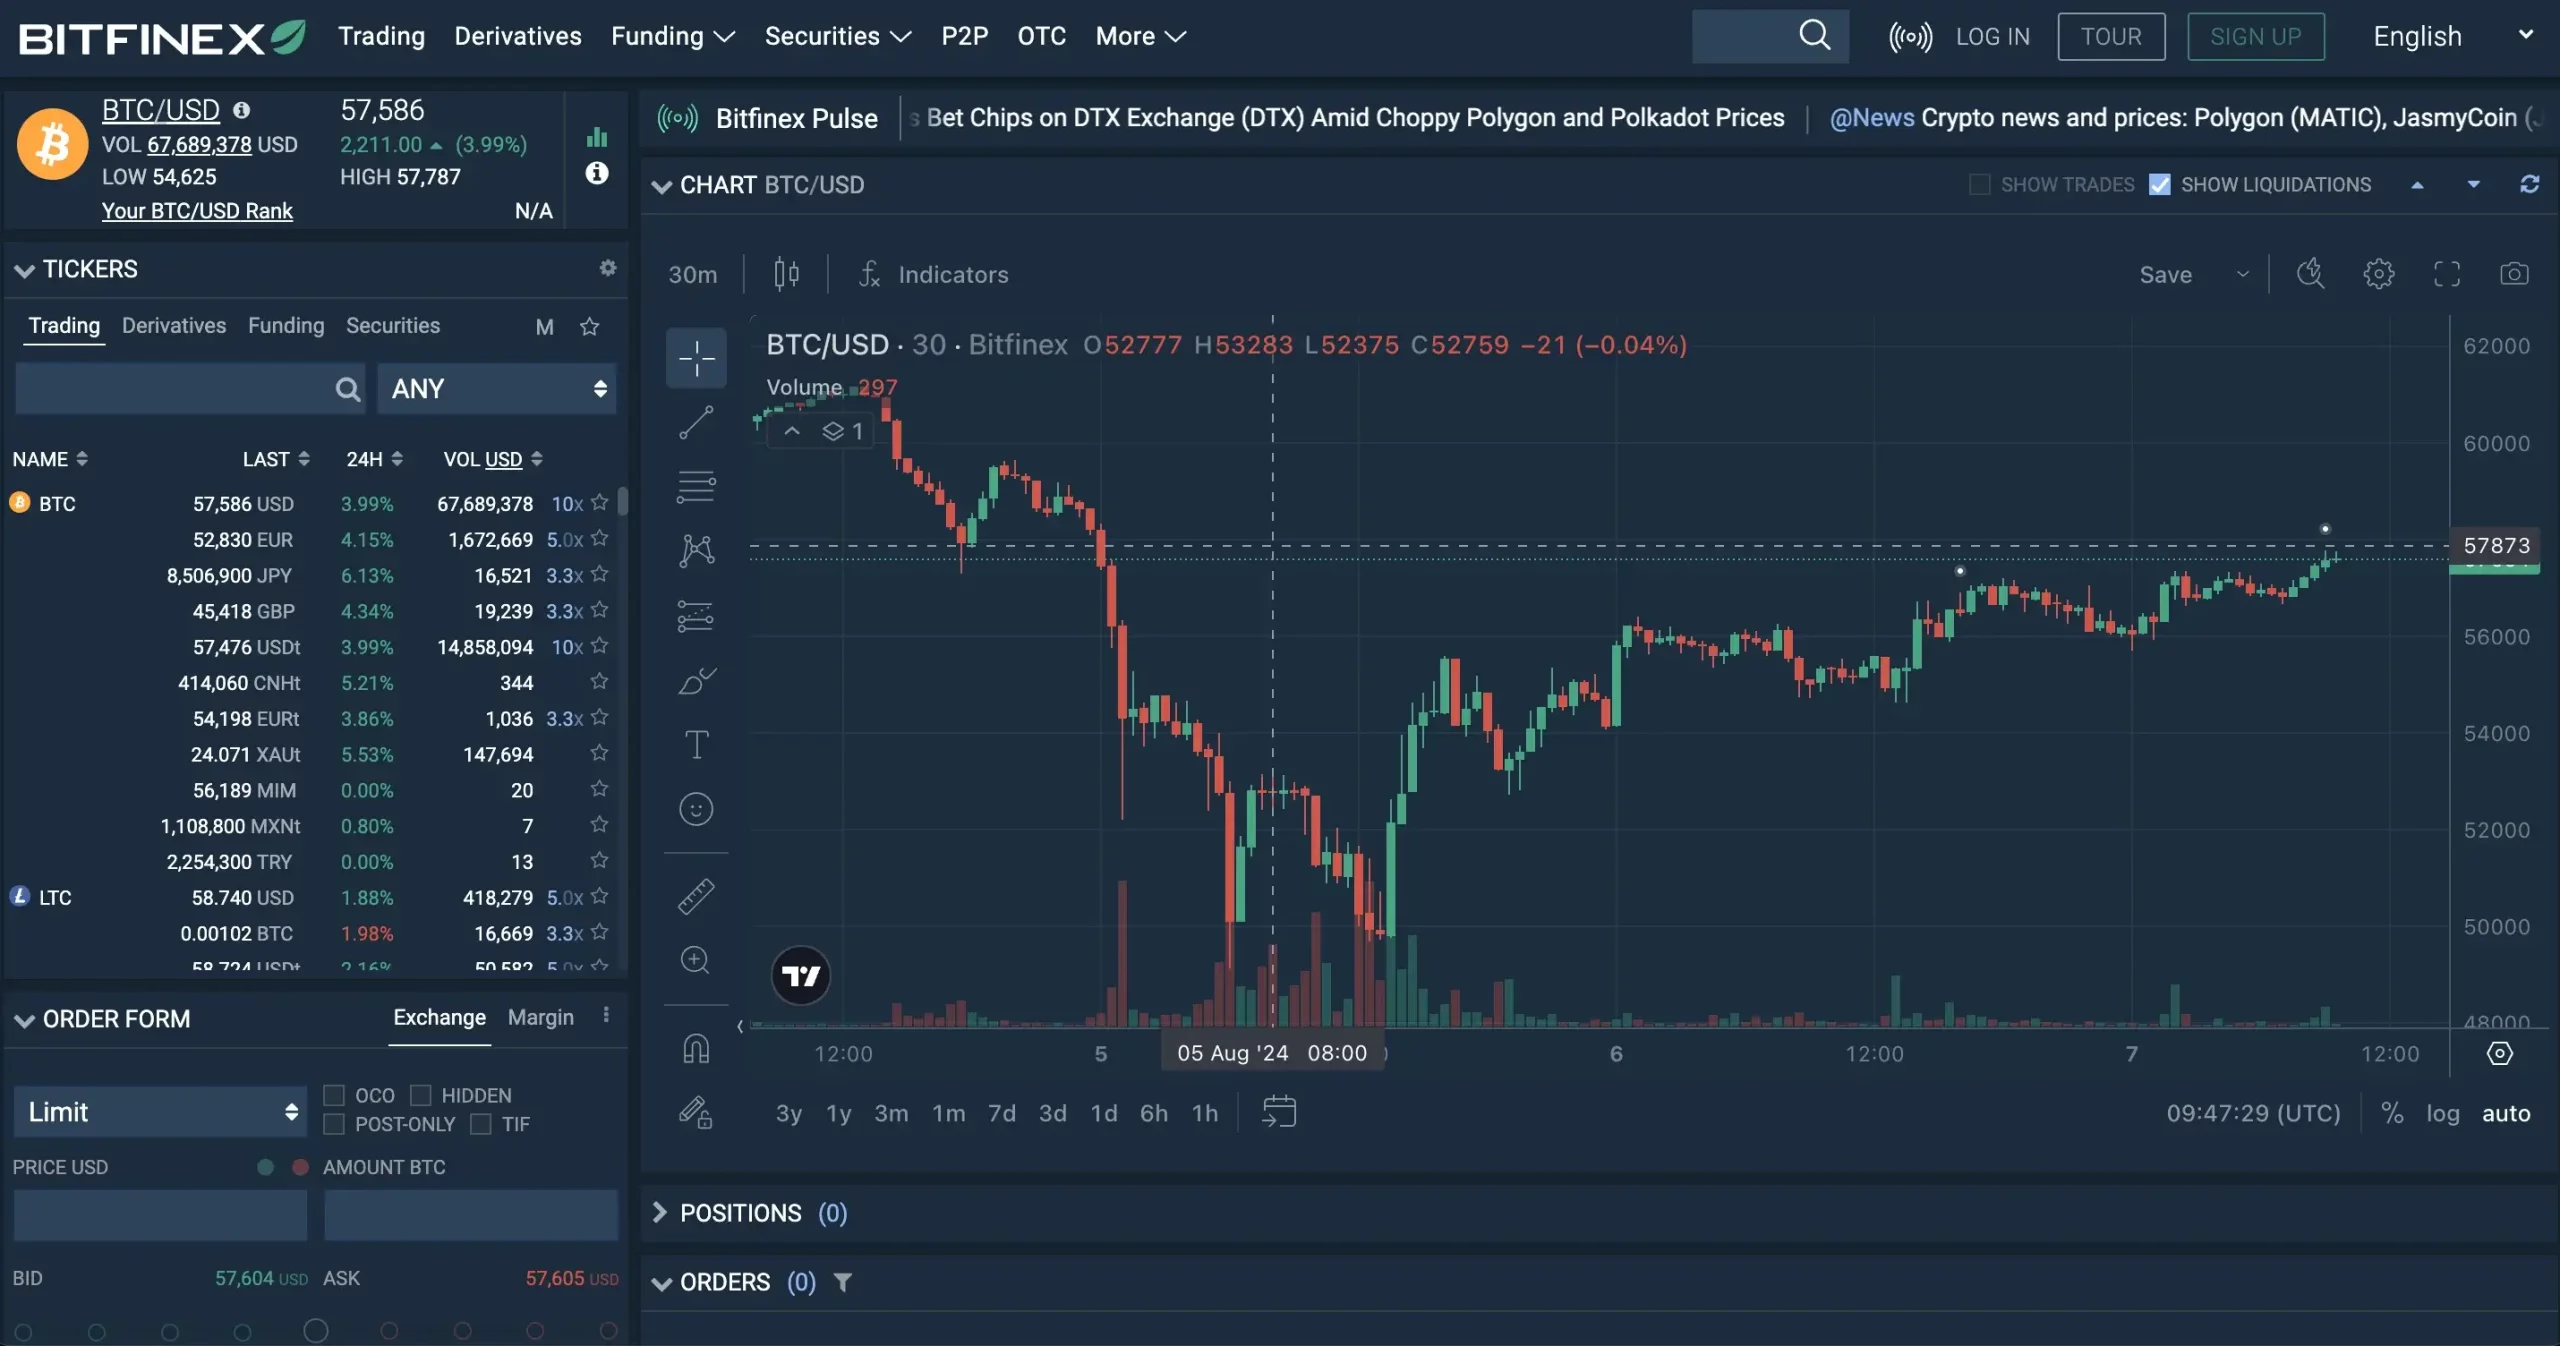Open the emoji icons tool
This screenshot has width=2560, height=1346.
(696, 809)
